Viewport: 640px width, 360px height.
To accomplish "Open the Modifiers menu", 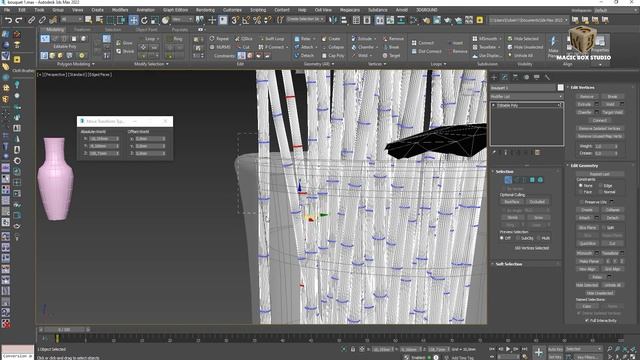I will click(120, 10).
